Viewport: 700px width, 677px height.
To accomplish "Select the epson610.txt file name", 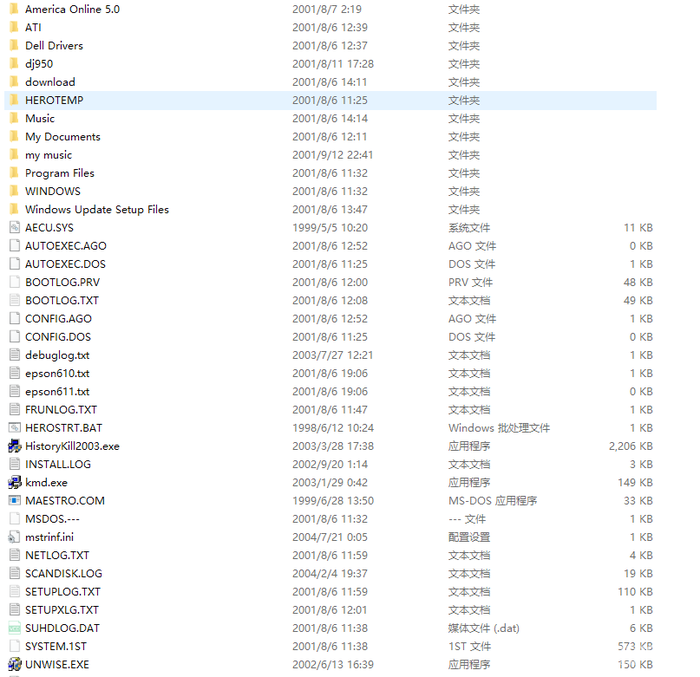I will tap(57, 373).
